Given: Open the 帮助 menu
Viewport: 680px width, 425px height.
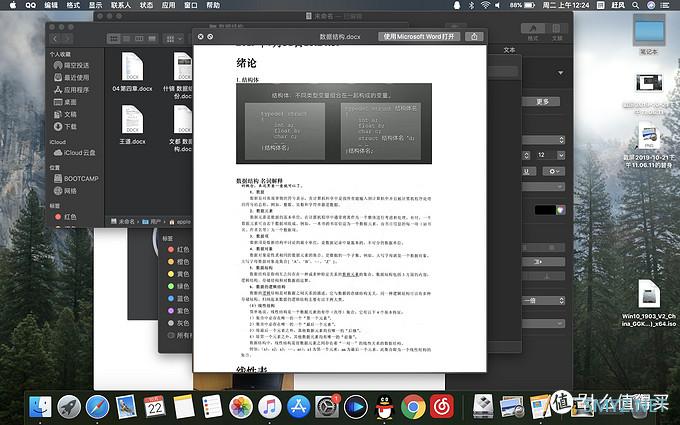Looking at the screenshot, I should tap(213, 5).
